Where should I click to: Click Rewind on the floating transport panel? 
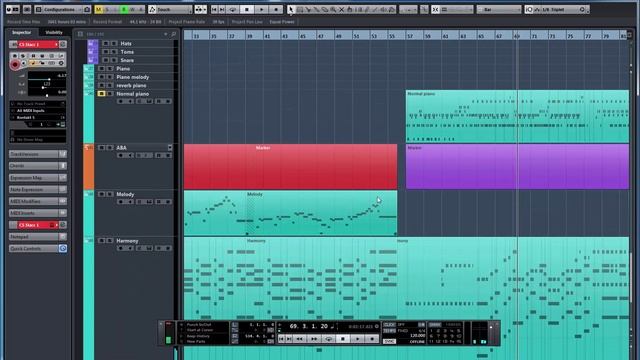point(299,339)
